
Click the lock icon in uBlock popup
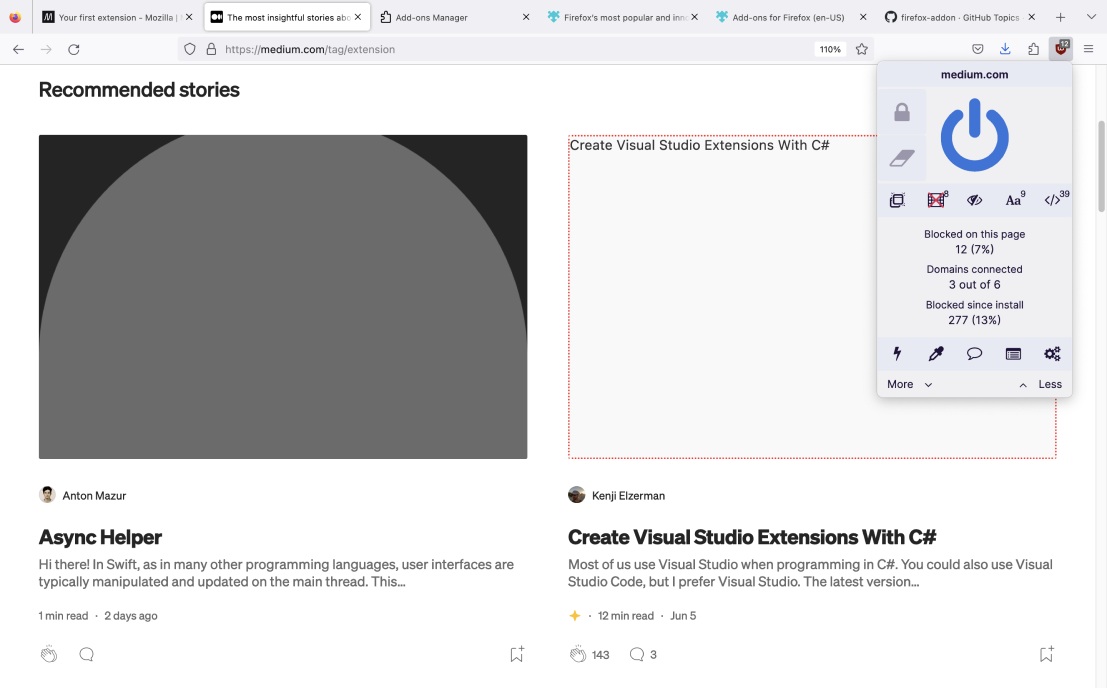[902, 112]
